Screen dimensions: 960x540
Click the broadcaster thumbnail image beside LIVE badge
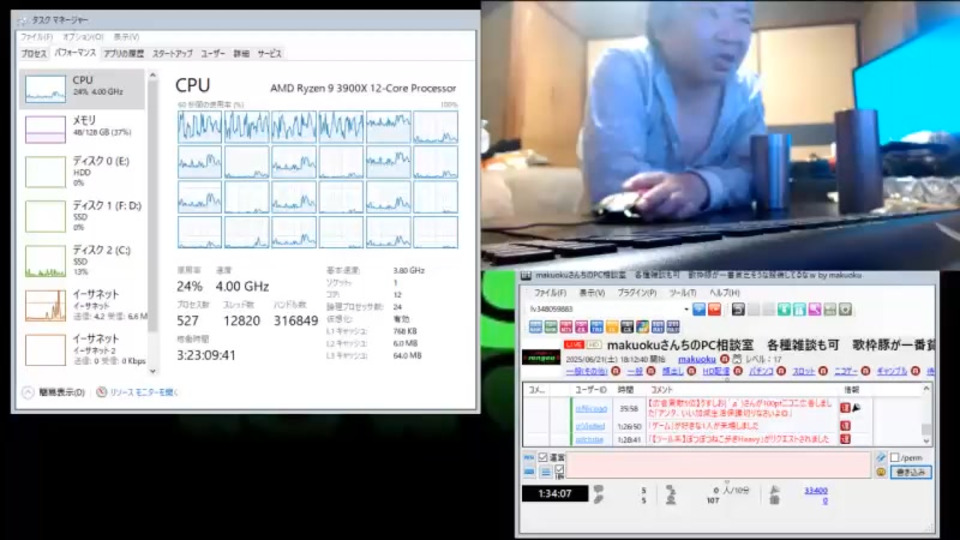click(x=541, y=356)
